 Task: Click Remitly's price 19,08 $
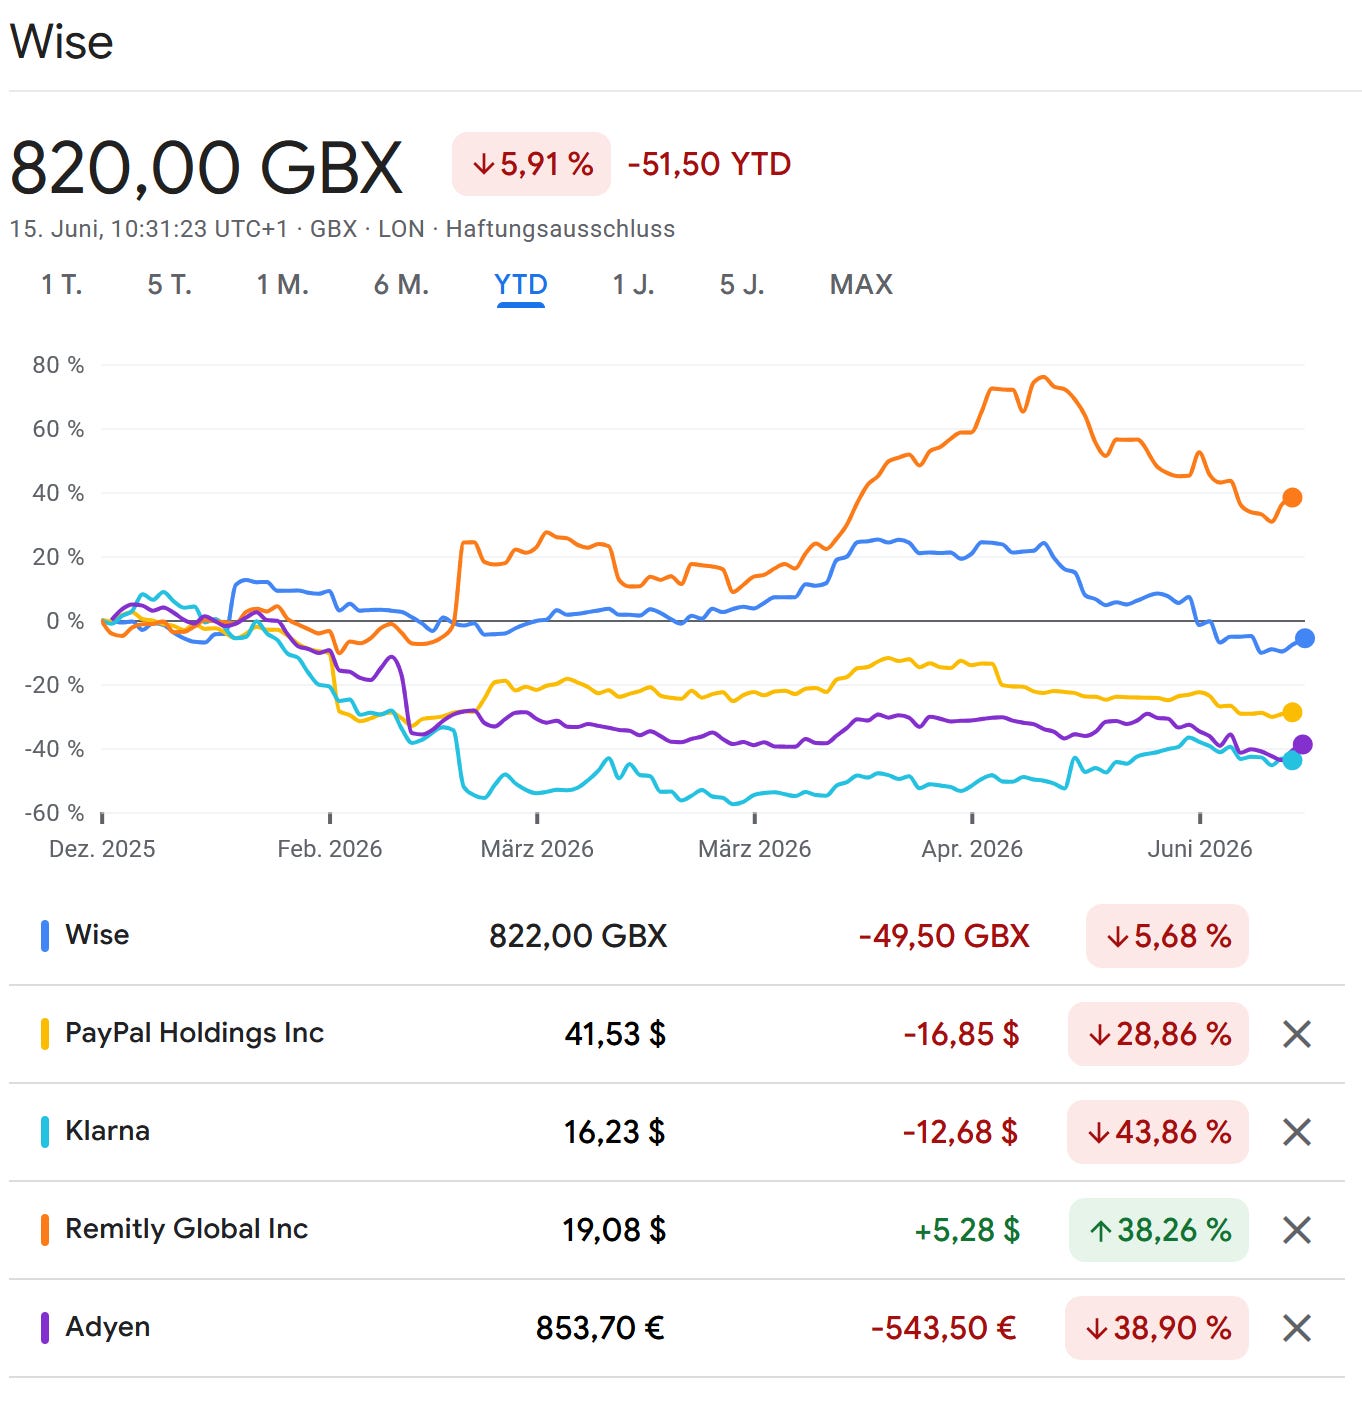coord(614,1230)
